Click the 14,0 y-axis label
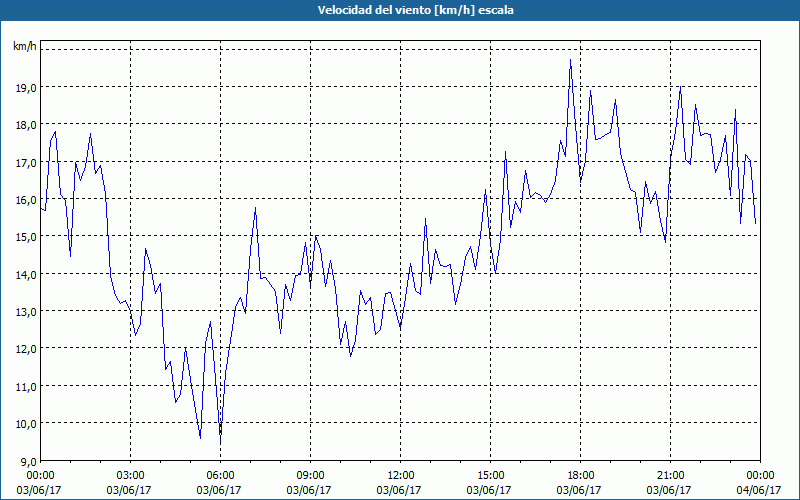Viewport: 800px width, 500px height. 27,274
